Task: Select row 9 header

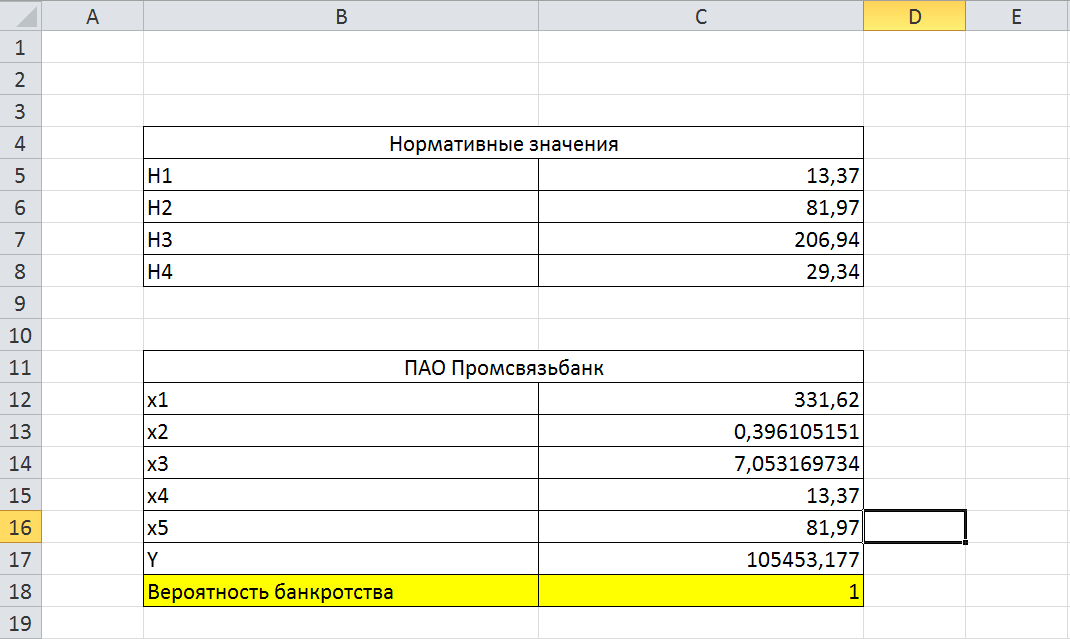Action: point(20,303)
